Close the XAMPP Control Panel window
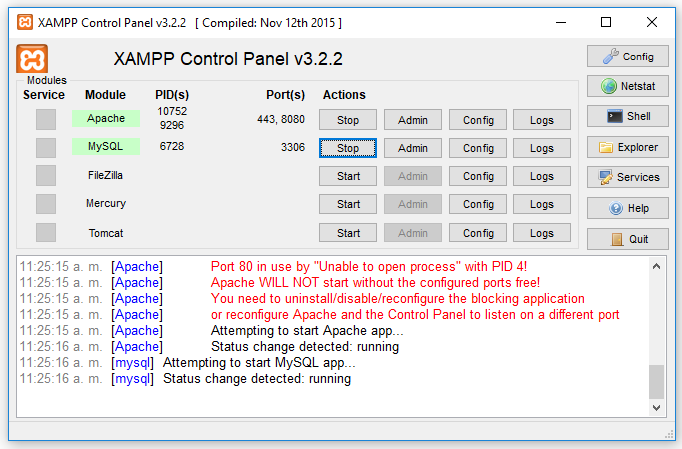The height and width of the screenshot is (449, 682). coord(652,22)
